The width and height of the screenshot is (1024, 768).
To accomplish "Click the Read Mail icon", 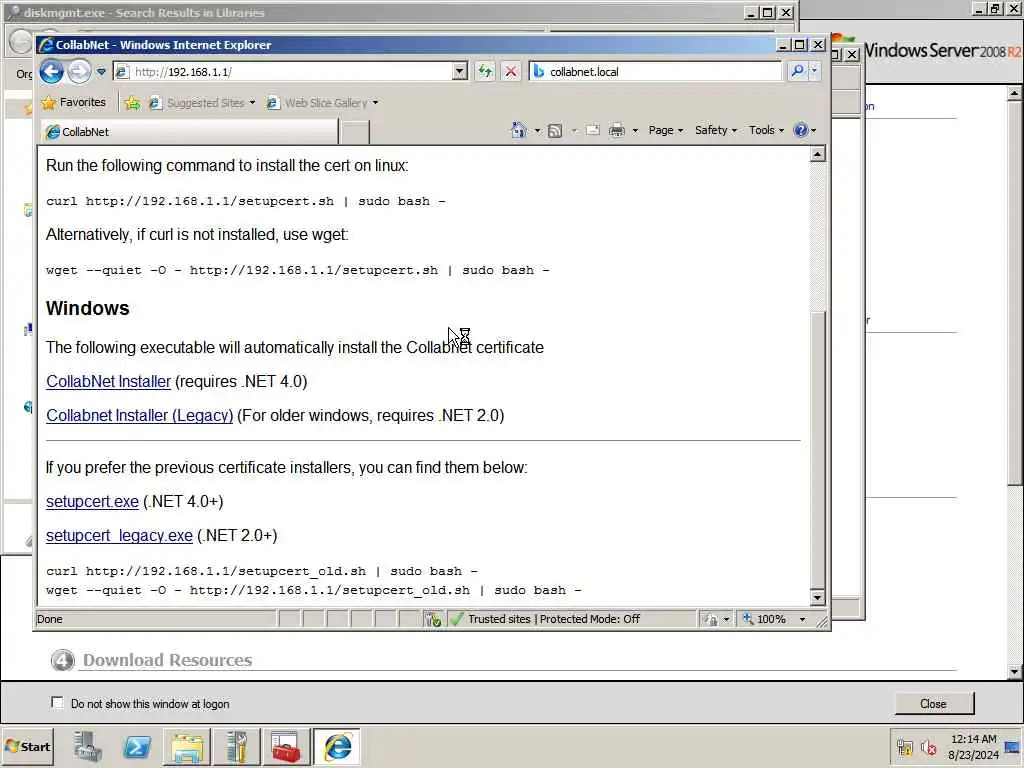I will (x=592, y=130).
